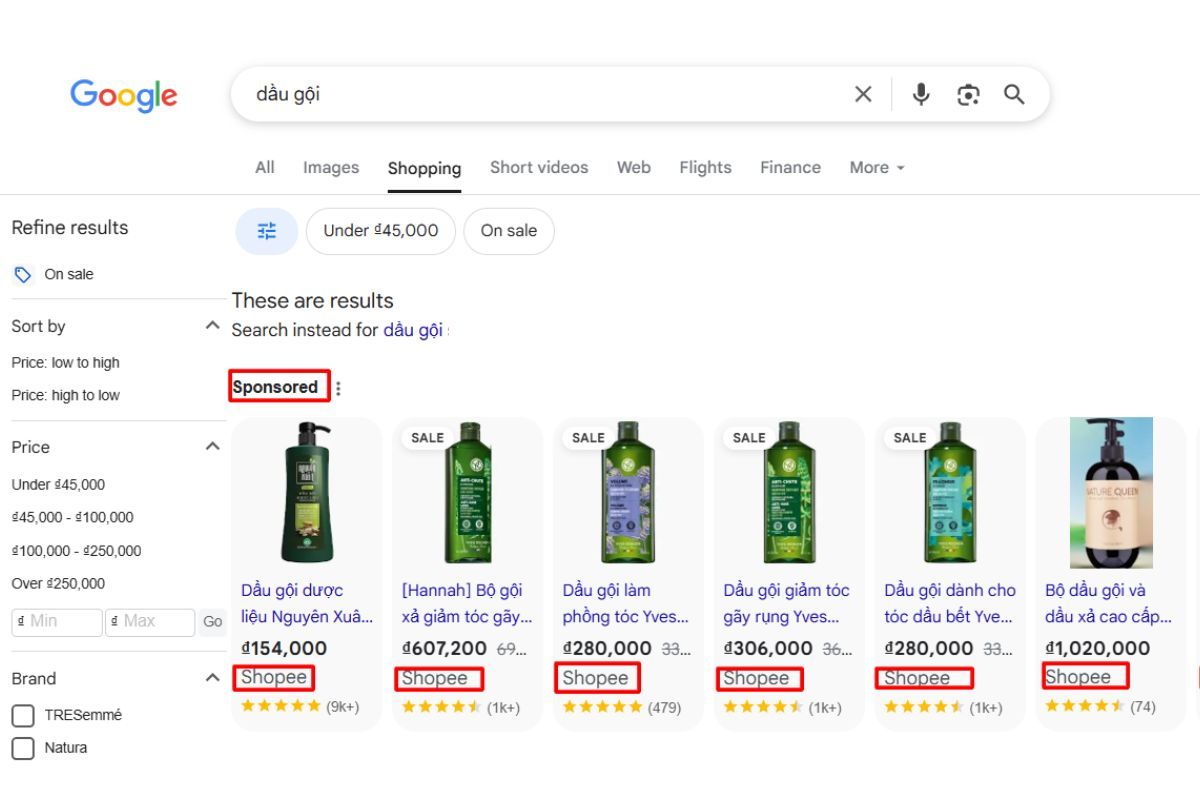Viewport: 1200px width, 800px height.
Task: Open Dầu gội giảm tóc gãy rụng link
Action: (x=787, y=603)
